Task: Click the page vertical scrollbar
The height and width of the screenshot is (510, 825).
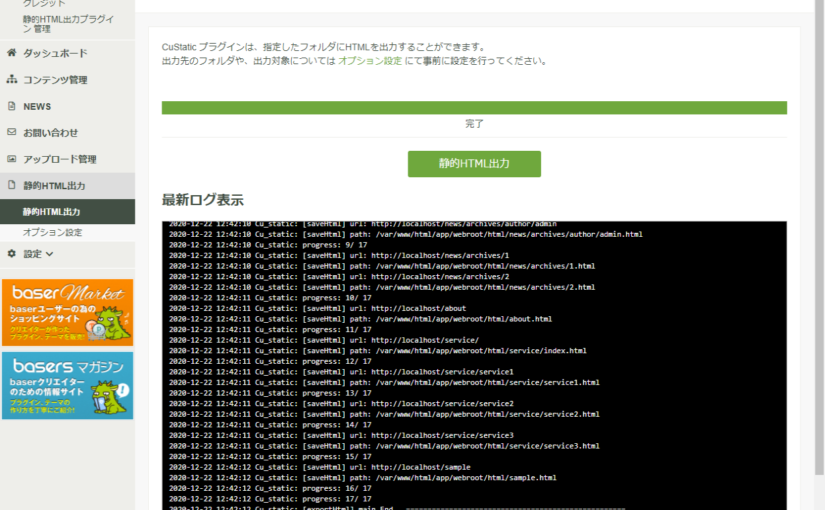Action: pos(819,237)
